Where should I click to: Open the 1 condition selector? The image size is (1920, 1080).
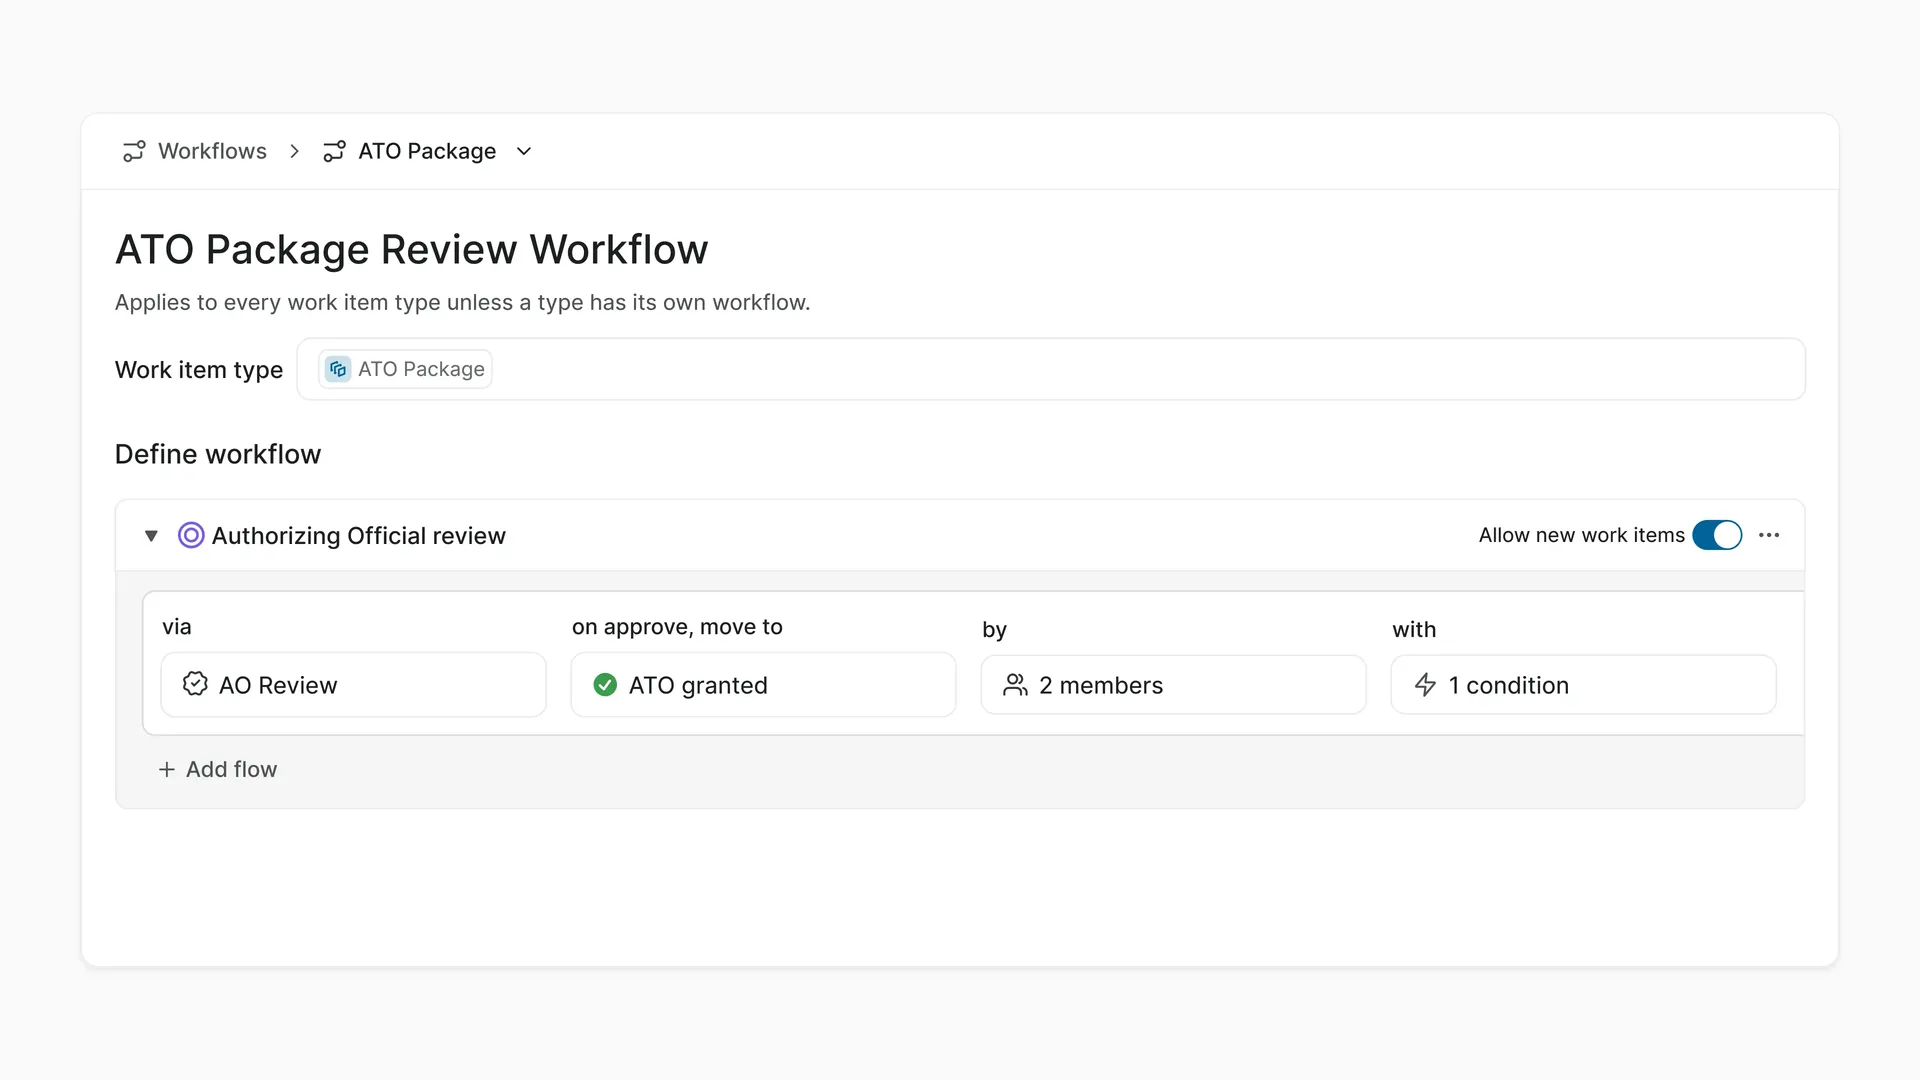[x=1584, y=685]
